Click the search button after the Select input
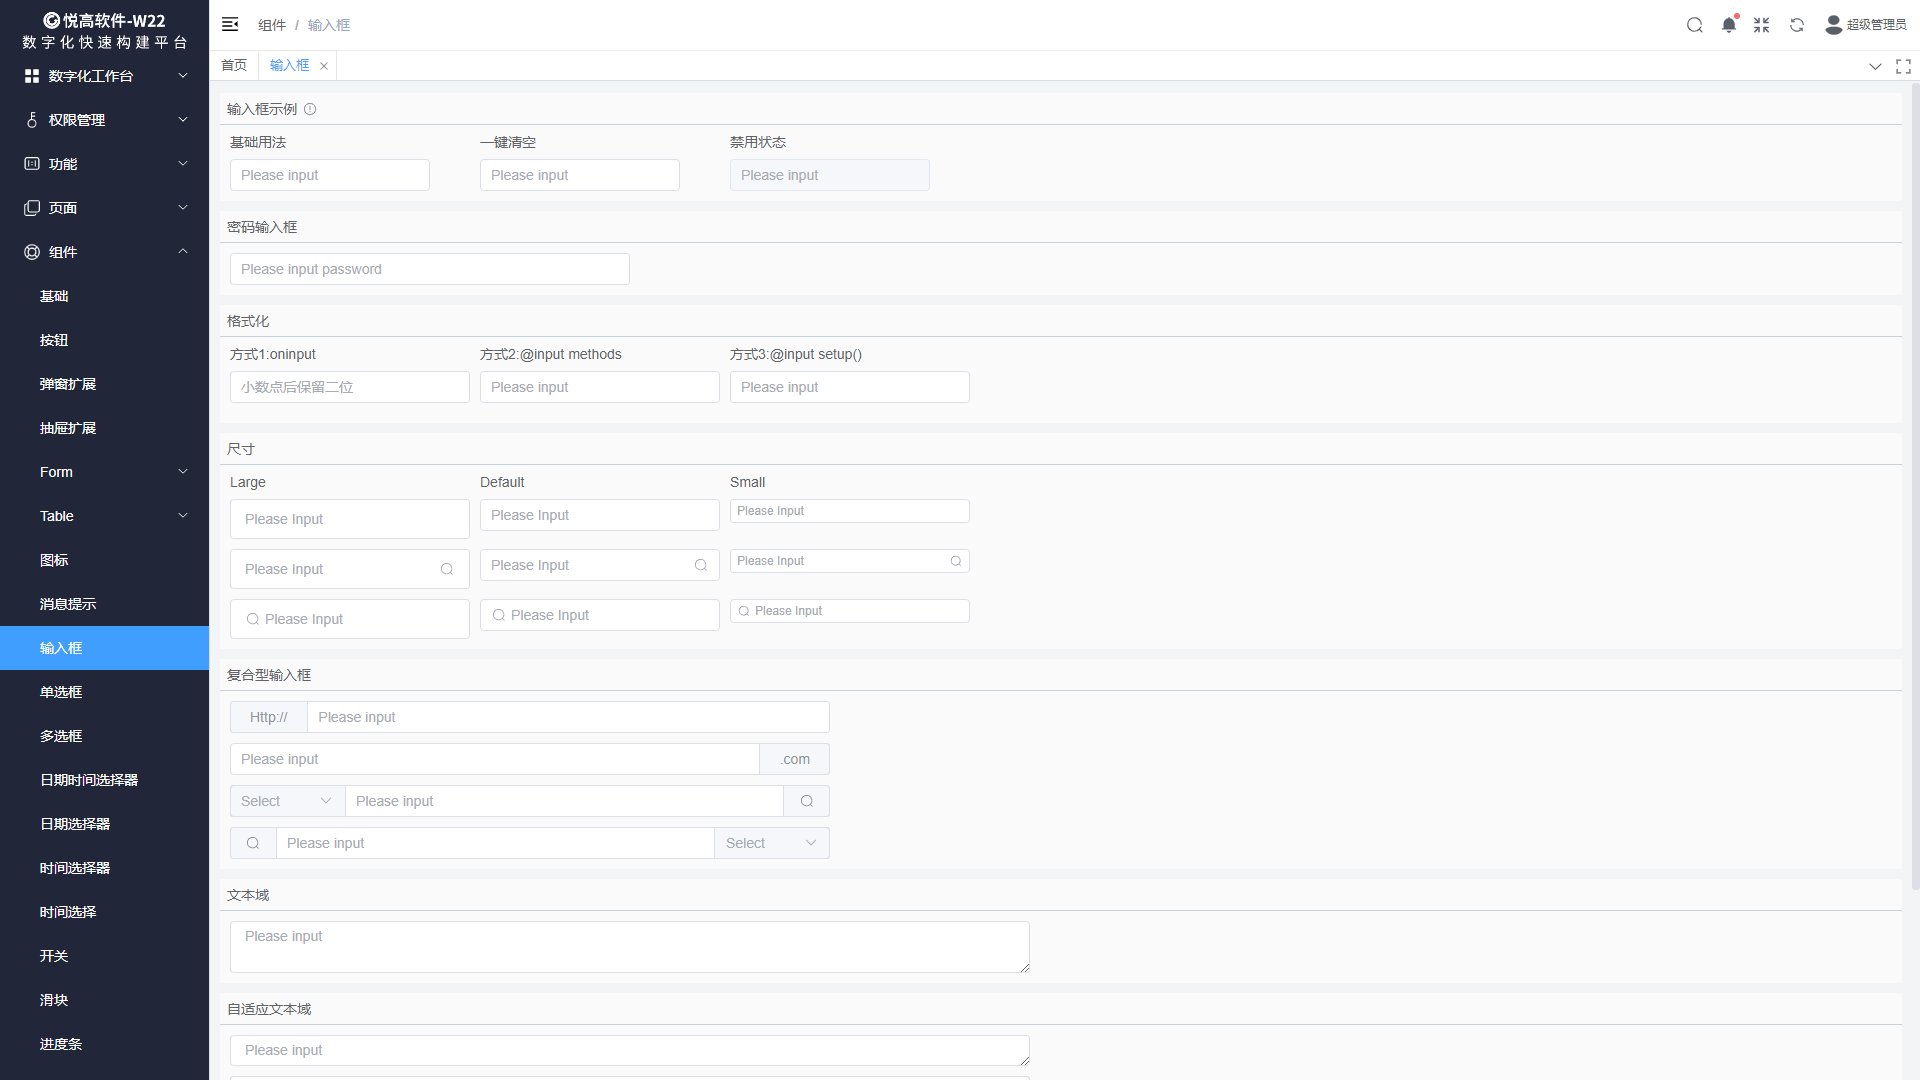1920x1080 pixels. [x=806, y=801]
